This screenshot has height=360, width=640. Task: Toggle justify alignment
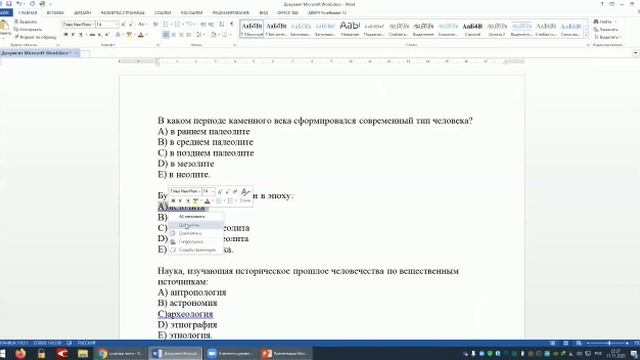click(189, 35)
